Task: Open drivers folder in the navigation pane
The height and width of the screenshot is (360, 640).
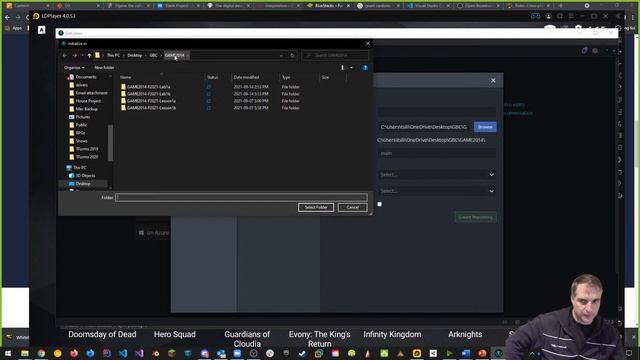Action: coord(82,85)
